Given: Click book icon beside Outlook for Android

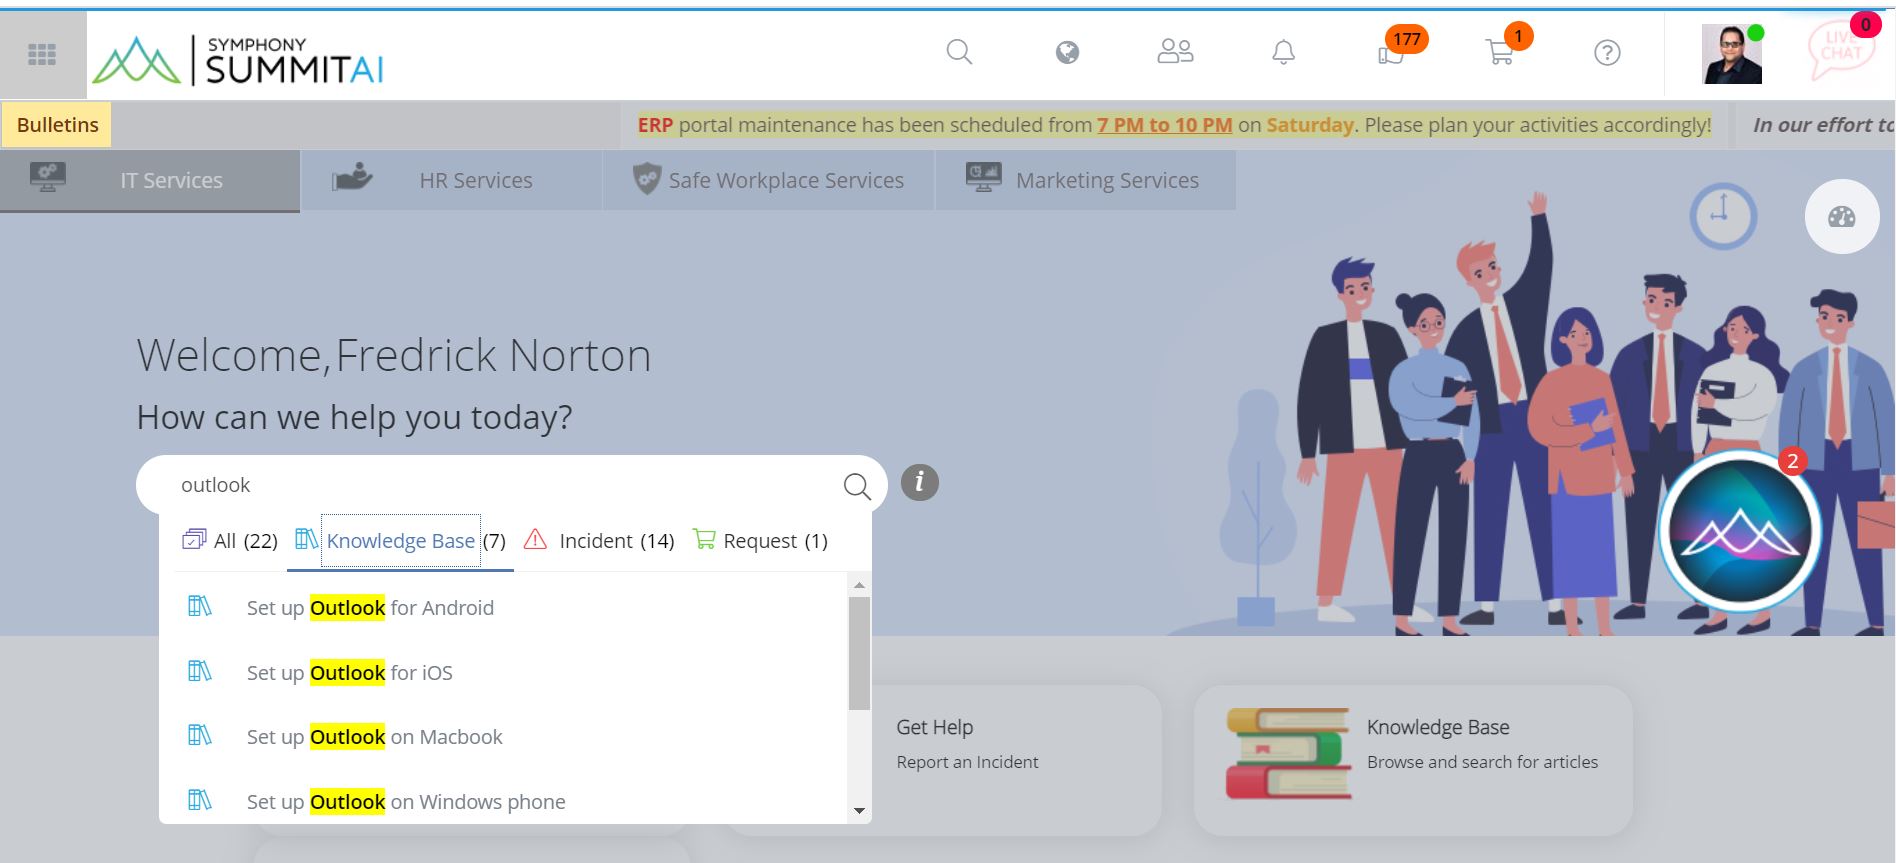Looking at the screenshot, I should point(200,606).
